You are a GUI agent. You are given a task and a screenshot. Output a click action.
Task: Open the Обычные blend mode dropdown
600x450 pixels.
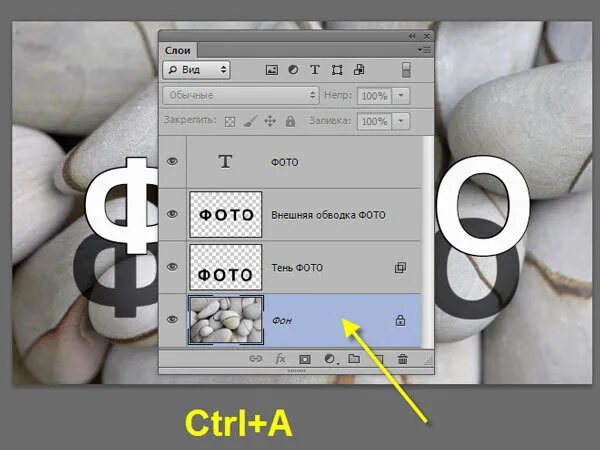(x=241, y=95)
